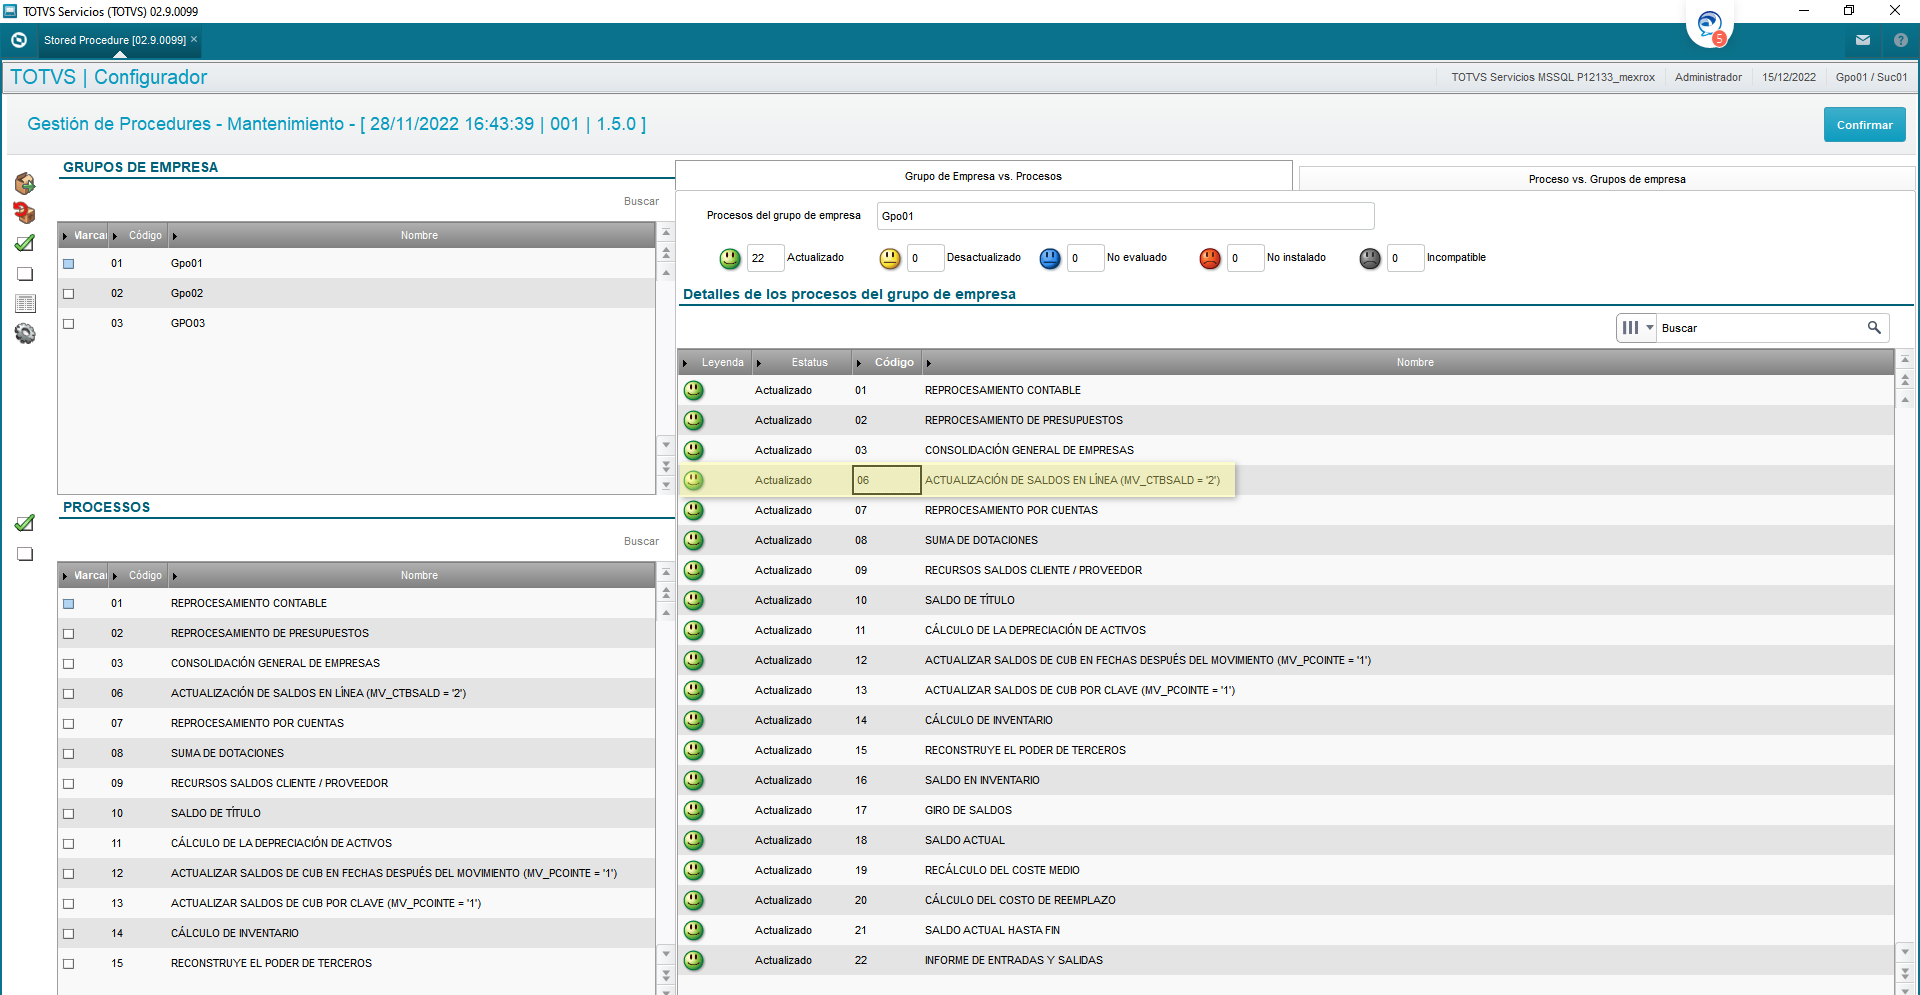The width and height of the screenshot is (1920, 995).
Task: Toggle the checkbox for group Gpo02
Action: 69,294
